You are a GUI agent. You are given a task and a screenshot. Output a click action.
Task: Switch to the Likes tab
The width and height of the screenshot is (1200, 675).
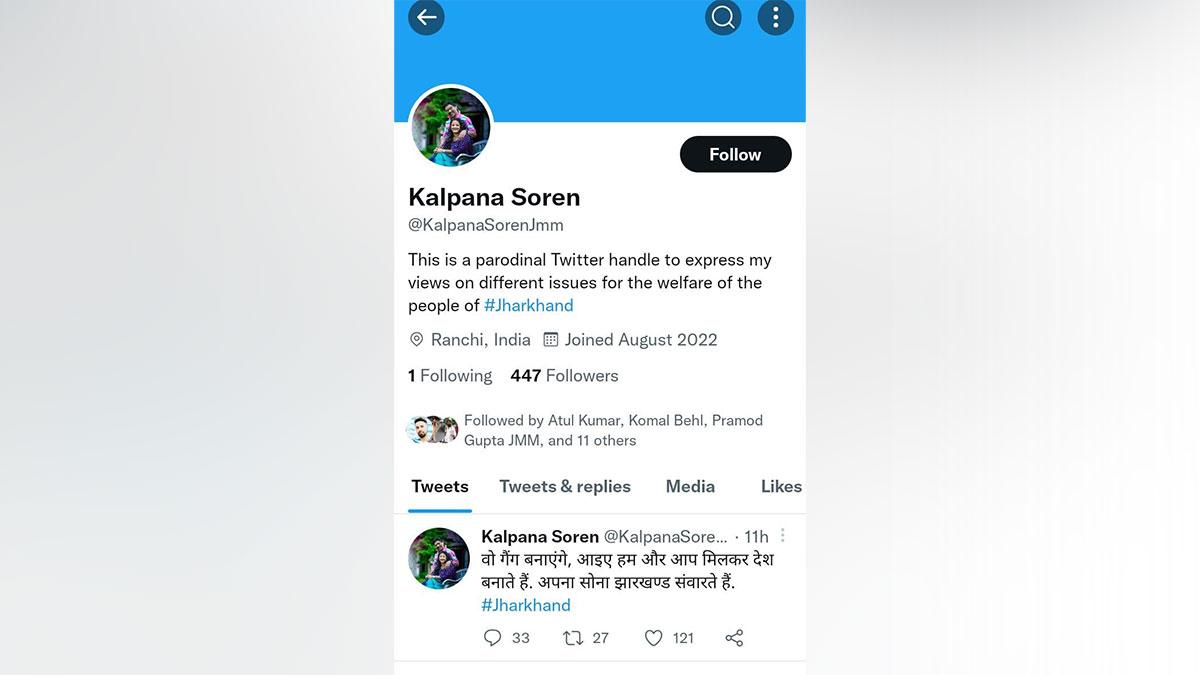click(781, 487)
